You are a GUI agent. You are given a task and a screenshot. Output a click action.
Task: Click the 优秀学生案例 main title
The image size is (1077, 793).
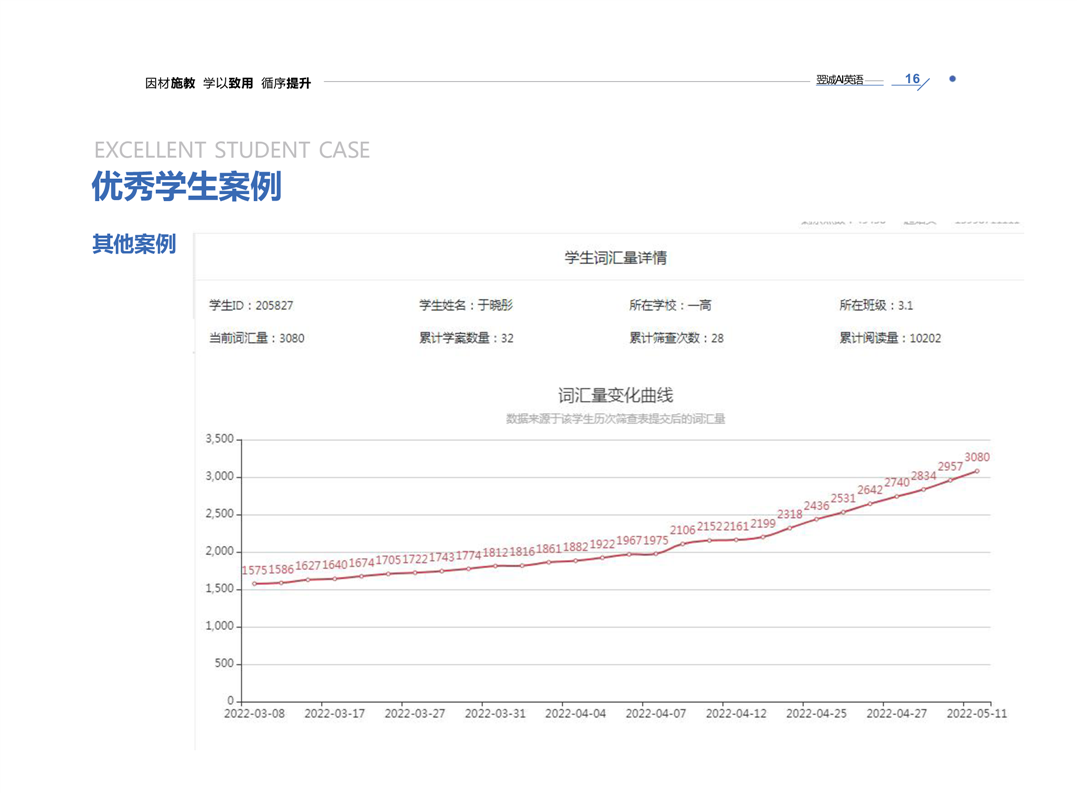point(187,186)
